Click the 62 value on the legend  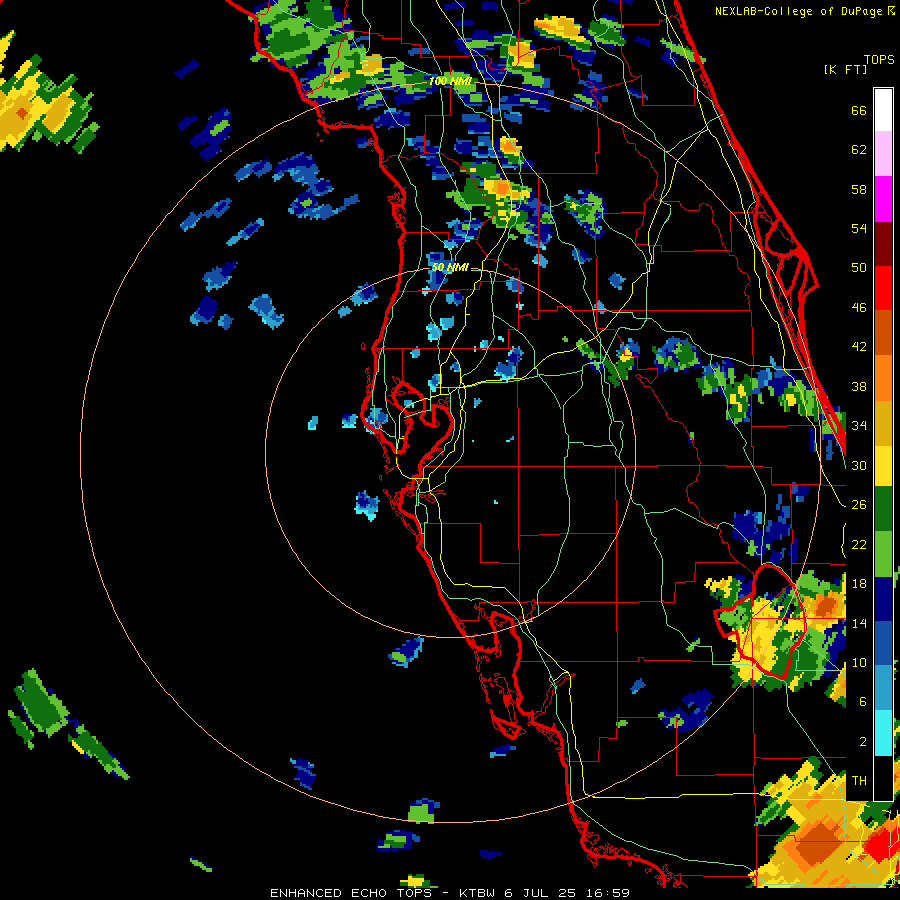pyautogui.click(x=859, y=150)
